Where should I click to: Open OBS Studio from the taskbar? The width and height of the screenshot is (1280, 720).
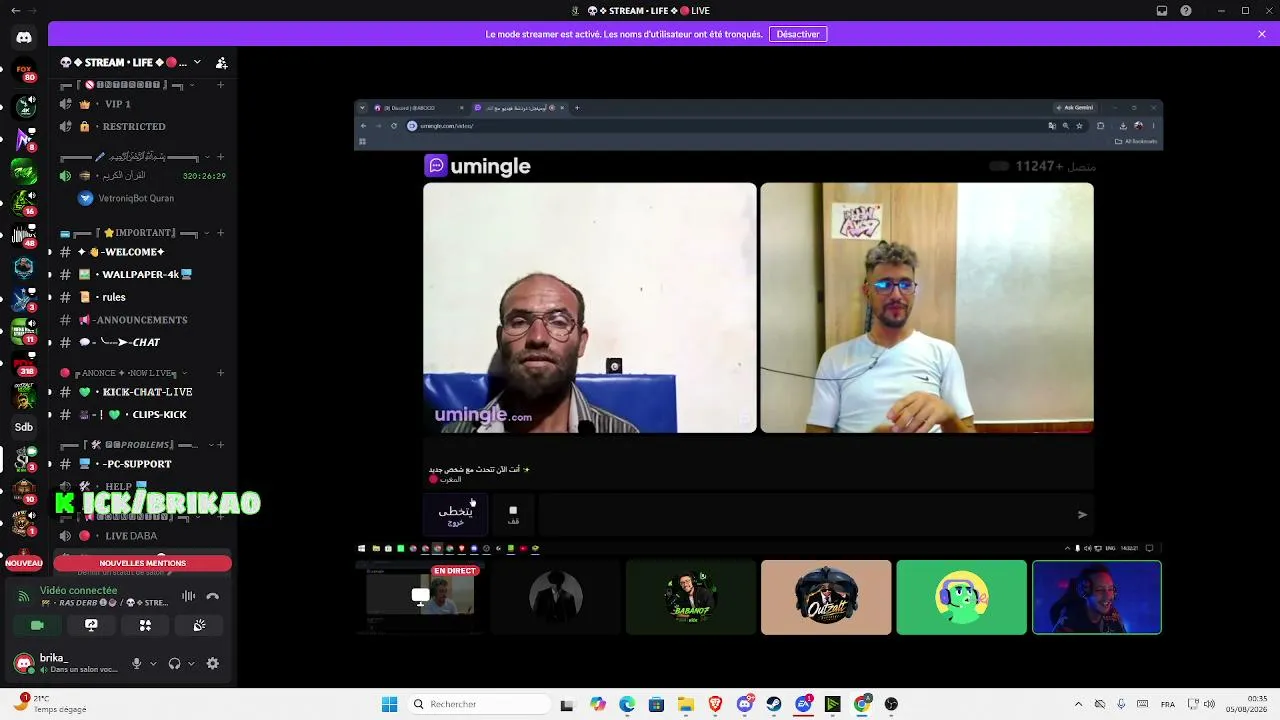click(x=891, y=704)
